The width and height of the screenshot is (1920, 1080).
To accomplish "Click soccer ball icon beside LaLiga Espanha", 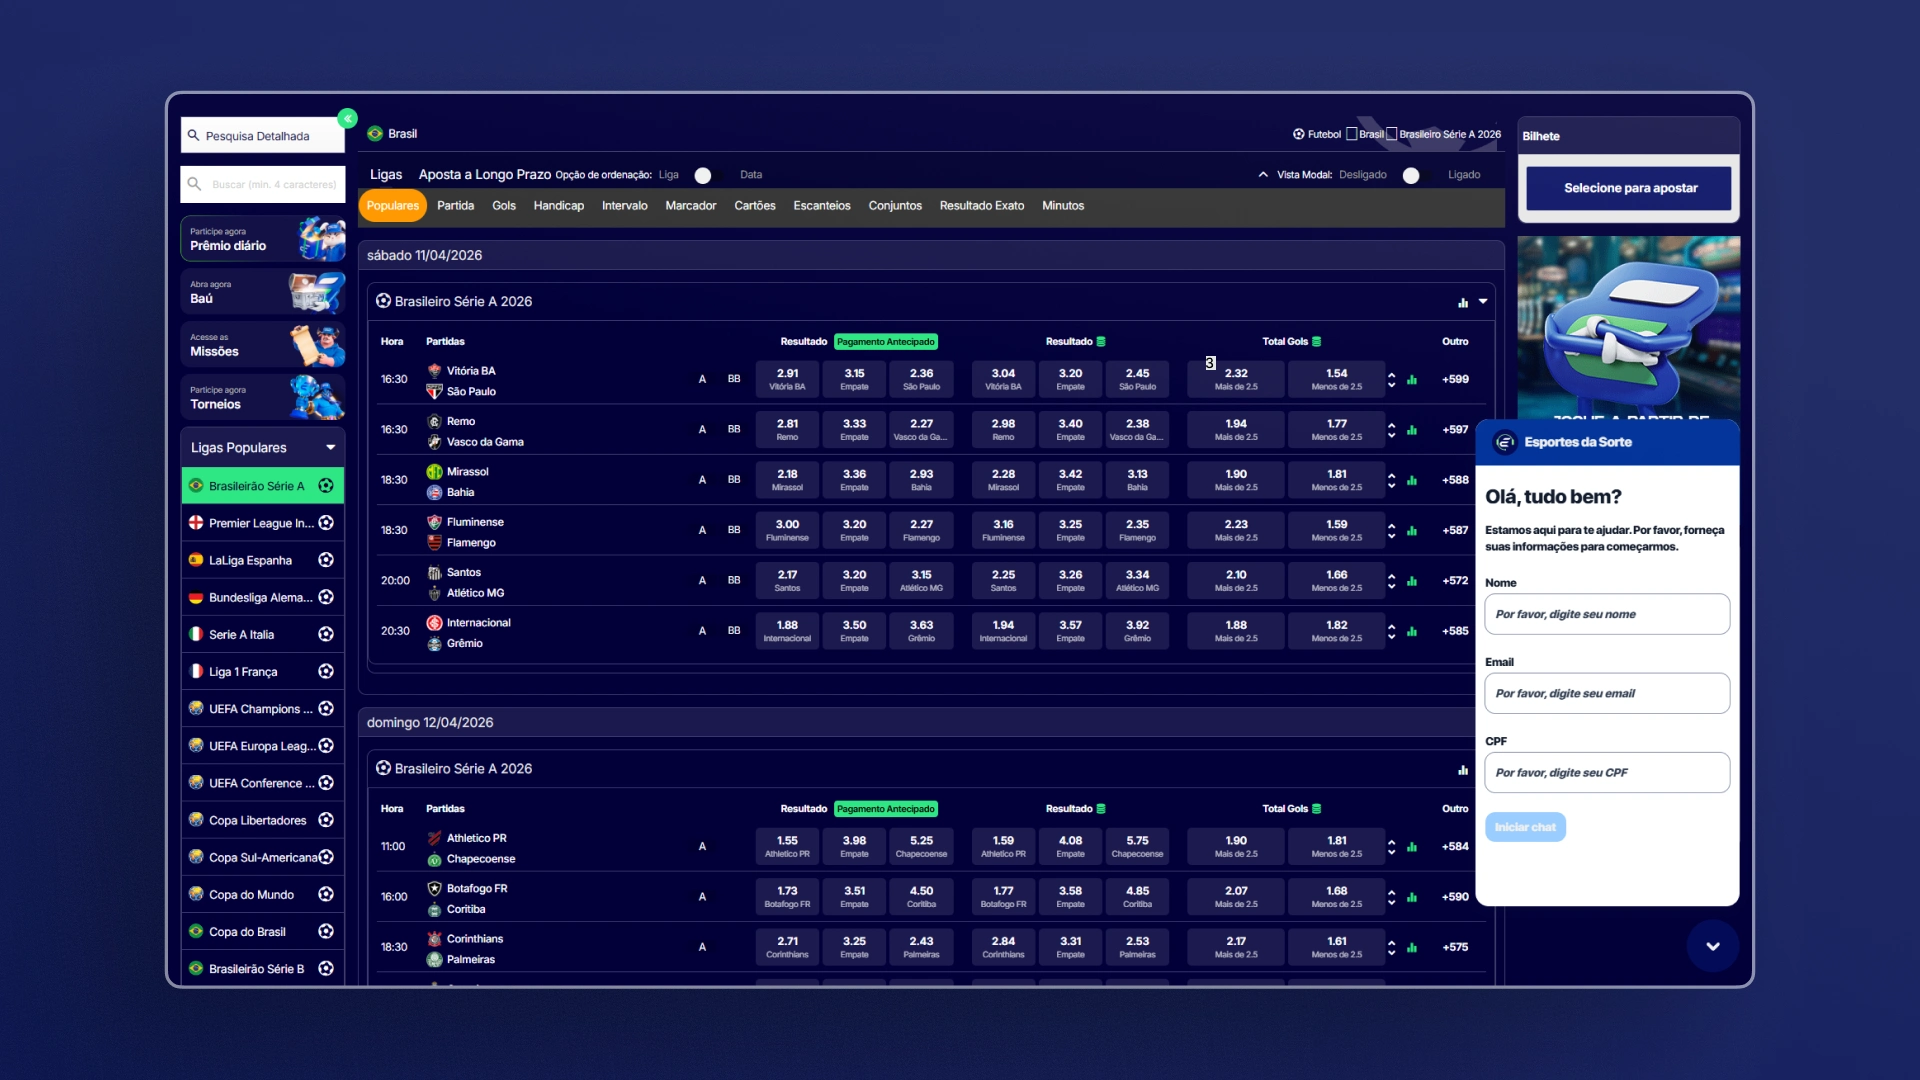I will pos(326,560).
